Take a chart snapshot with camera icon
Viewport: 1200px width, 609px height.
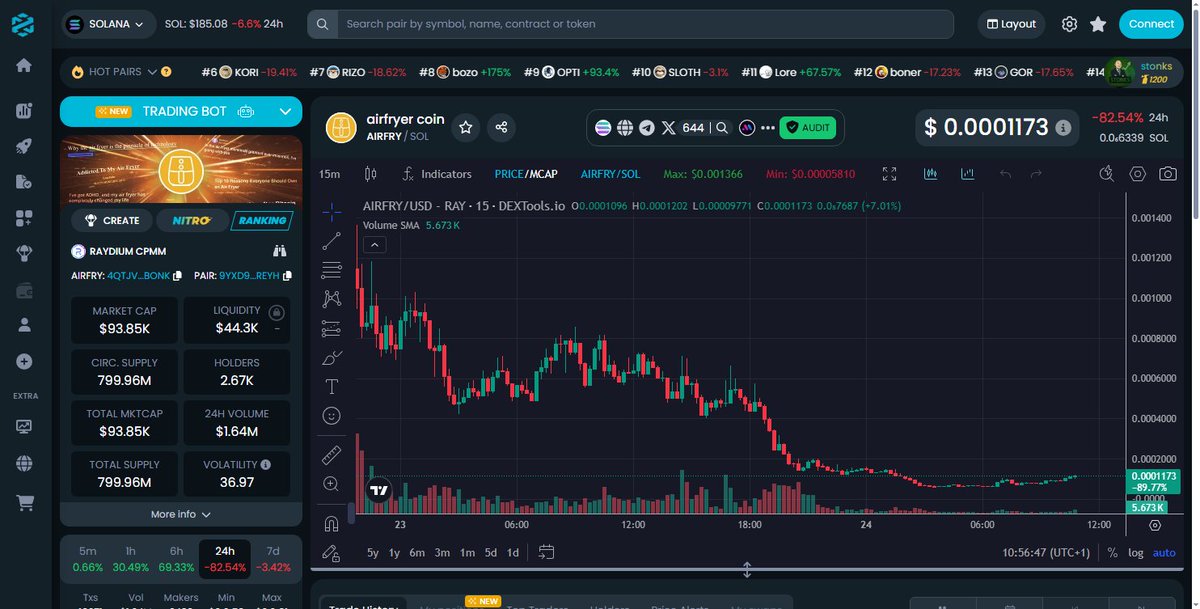point(1167,174)
